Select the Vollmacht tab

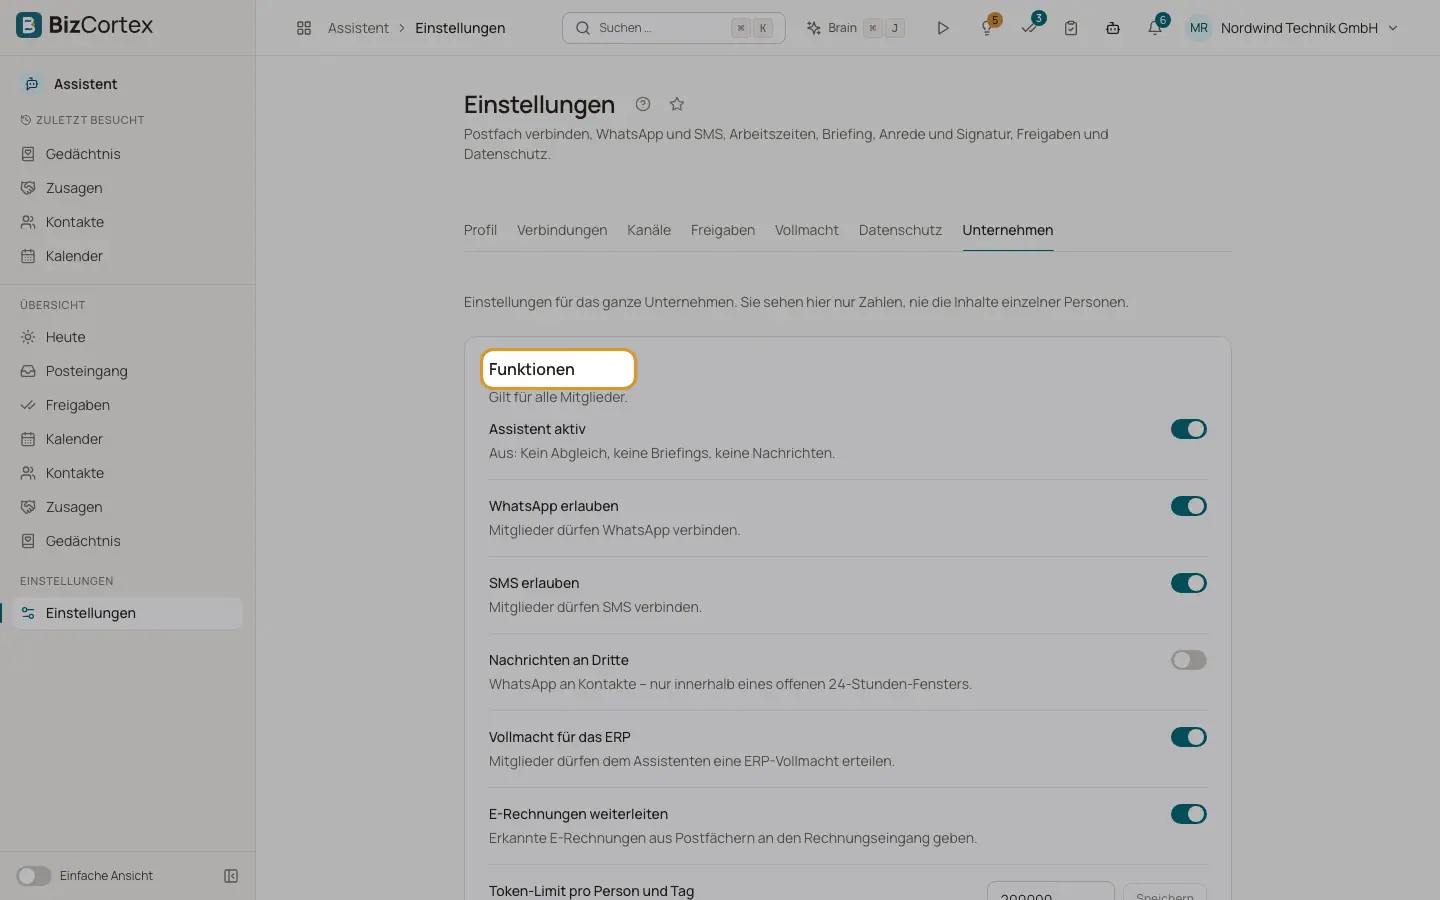click(x=807, y=230)
